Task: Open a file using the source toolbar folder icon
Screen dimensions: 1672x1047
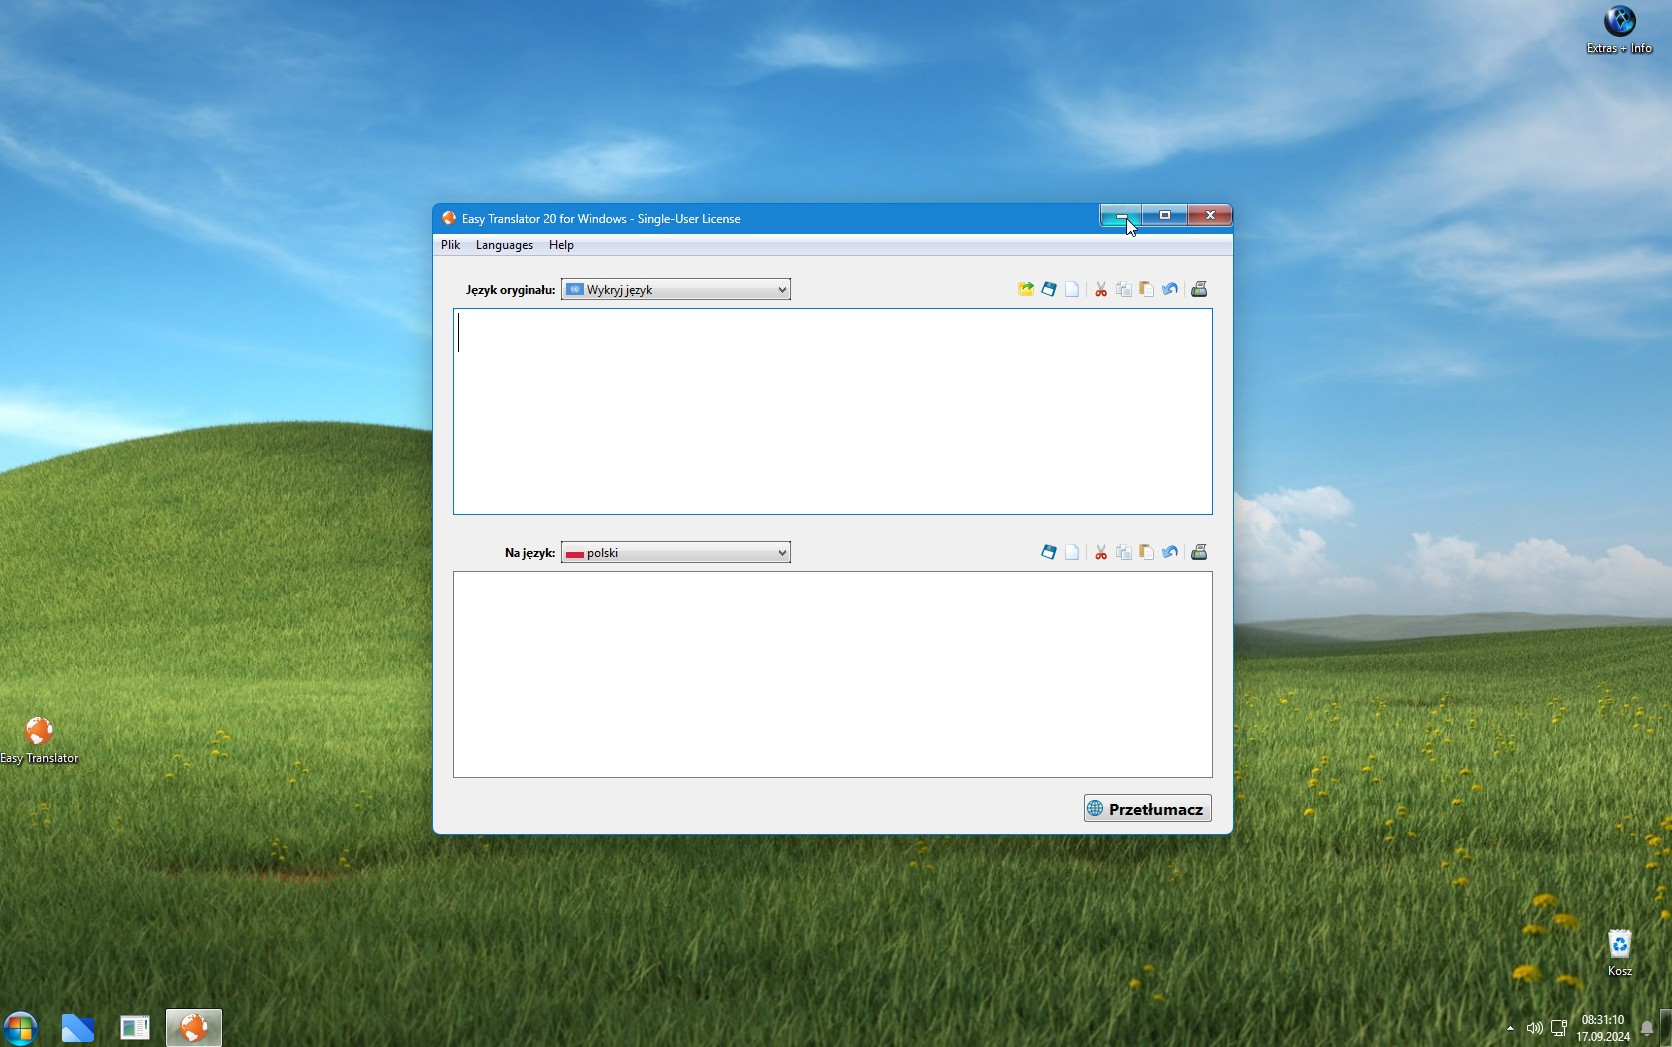Action: [1026, 290]
